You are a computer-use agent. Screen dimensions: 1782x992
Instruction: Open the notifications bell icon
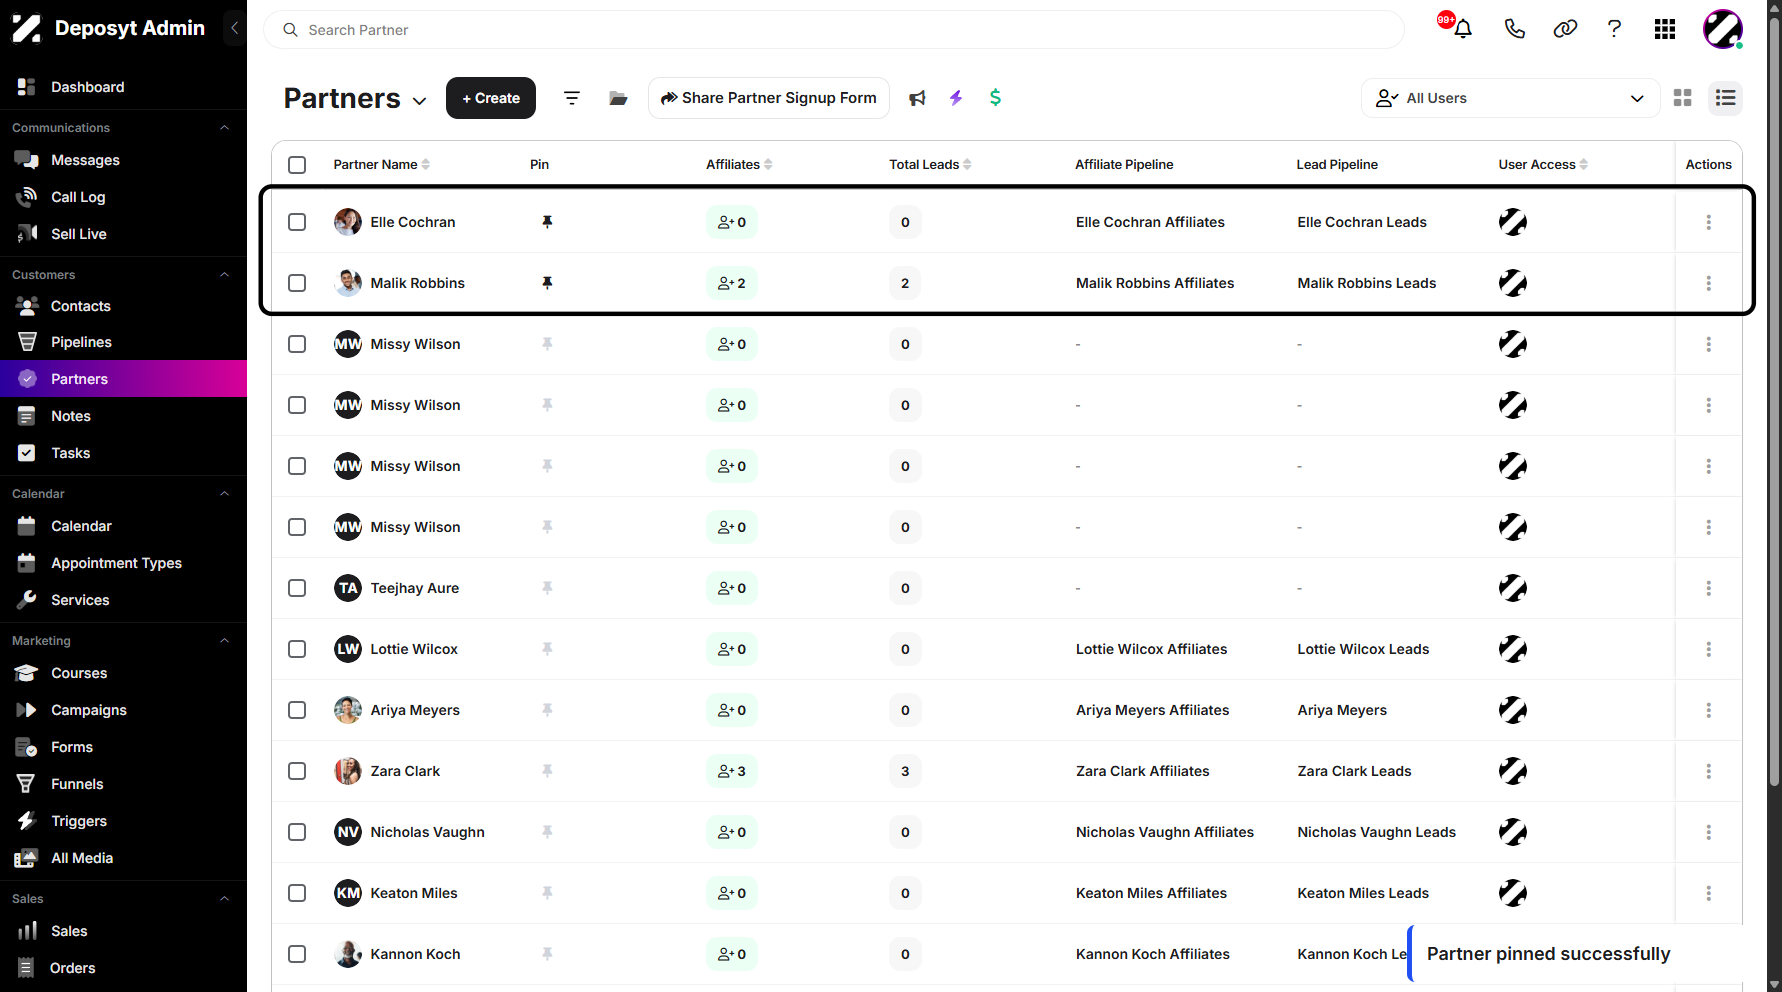pos(1462,29)
